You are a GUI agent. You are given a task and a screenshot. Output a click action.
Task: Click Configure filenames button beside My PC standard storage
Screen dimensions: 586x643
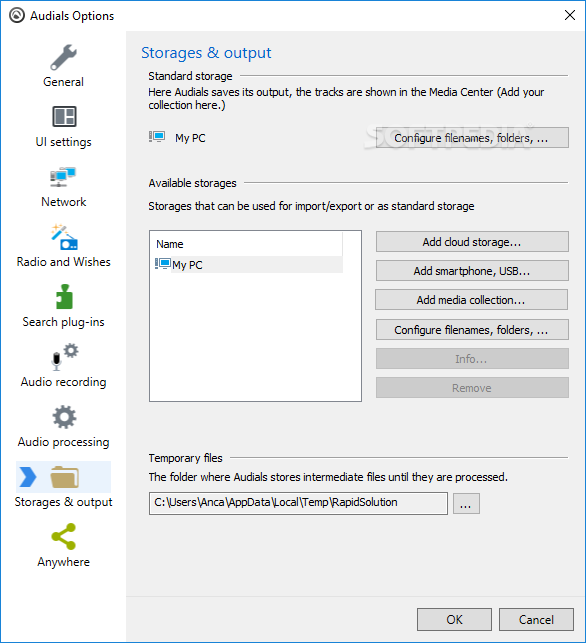[x=472, y=138]
